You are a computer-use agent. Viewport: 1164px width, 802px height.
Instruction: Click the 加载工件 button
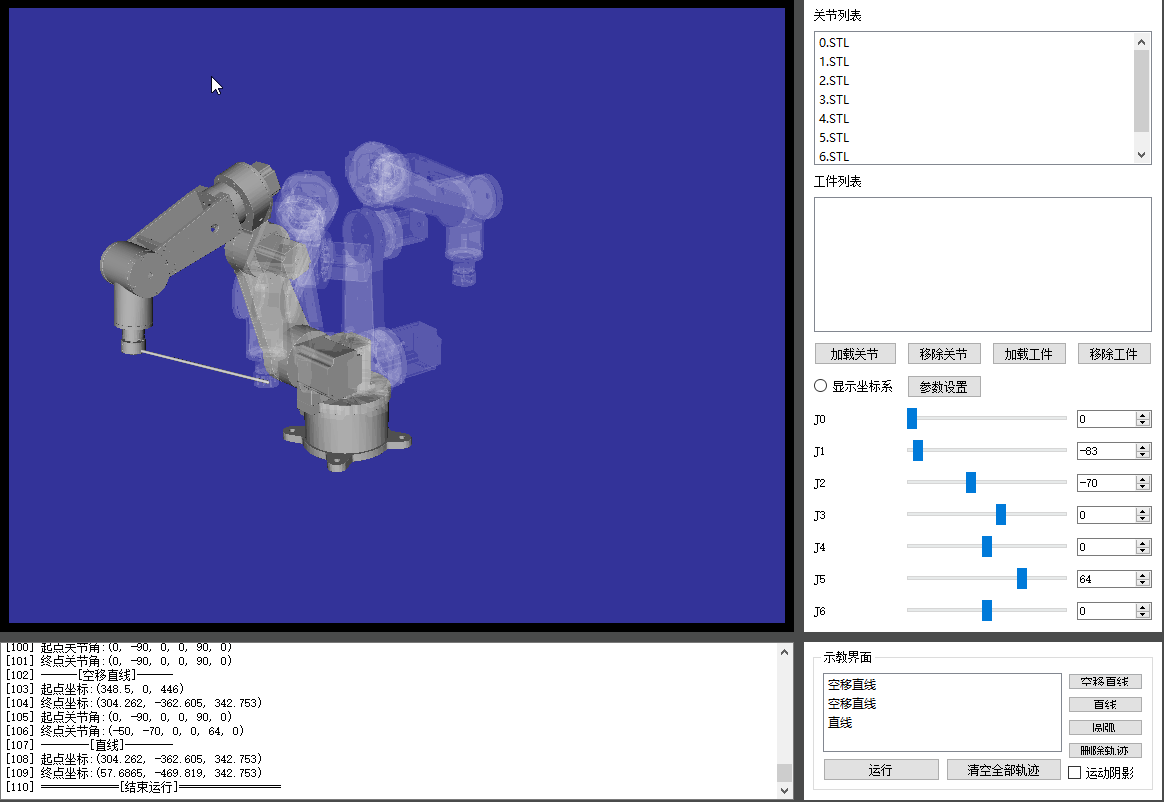1029,354
